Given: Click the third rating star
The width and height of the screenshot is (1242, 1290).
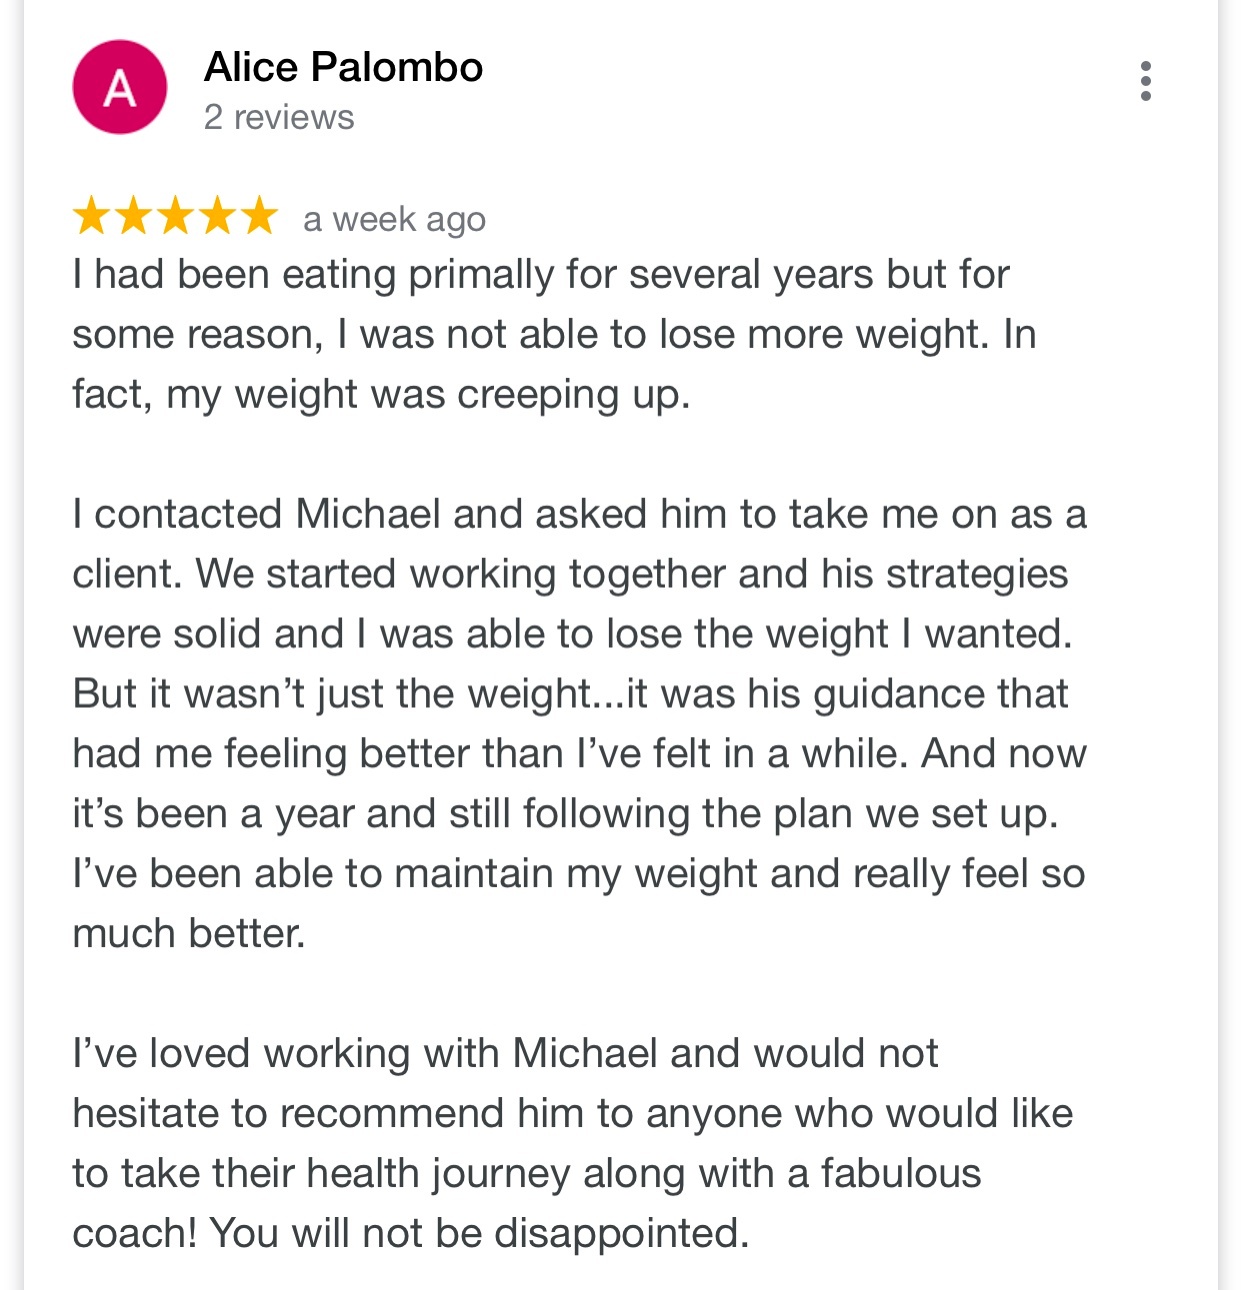Looking at the screenshot, I should point(175,216).
